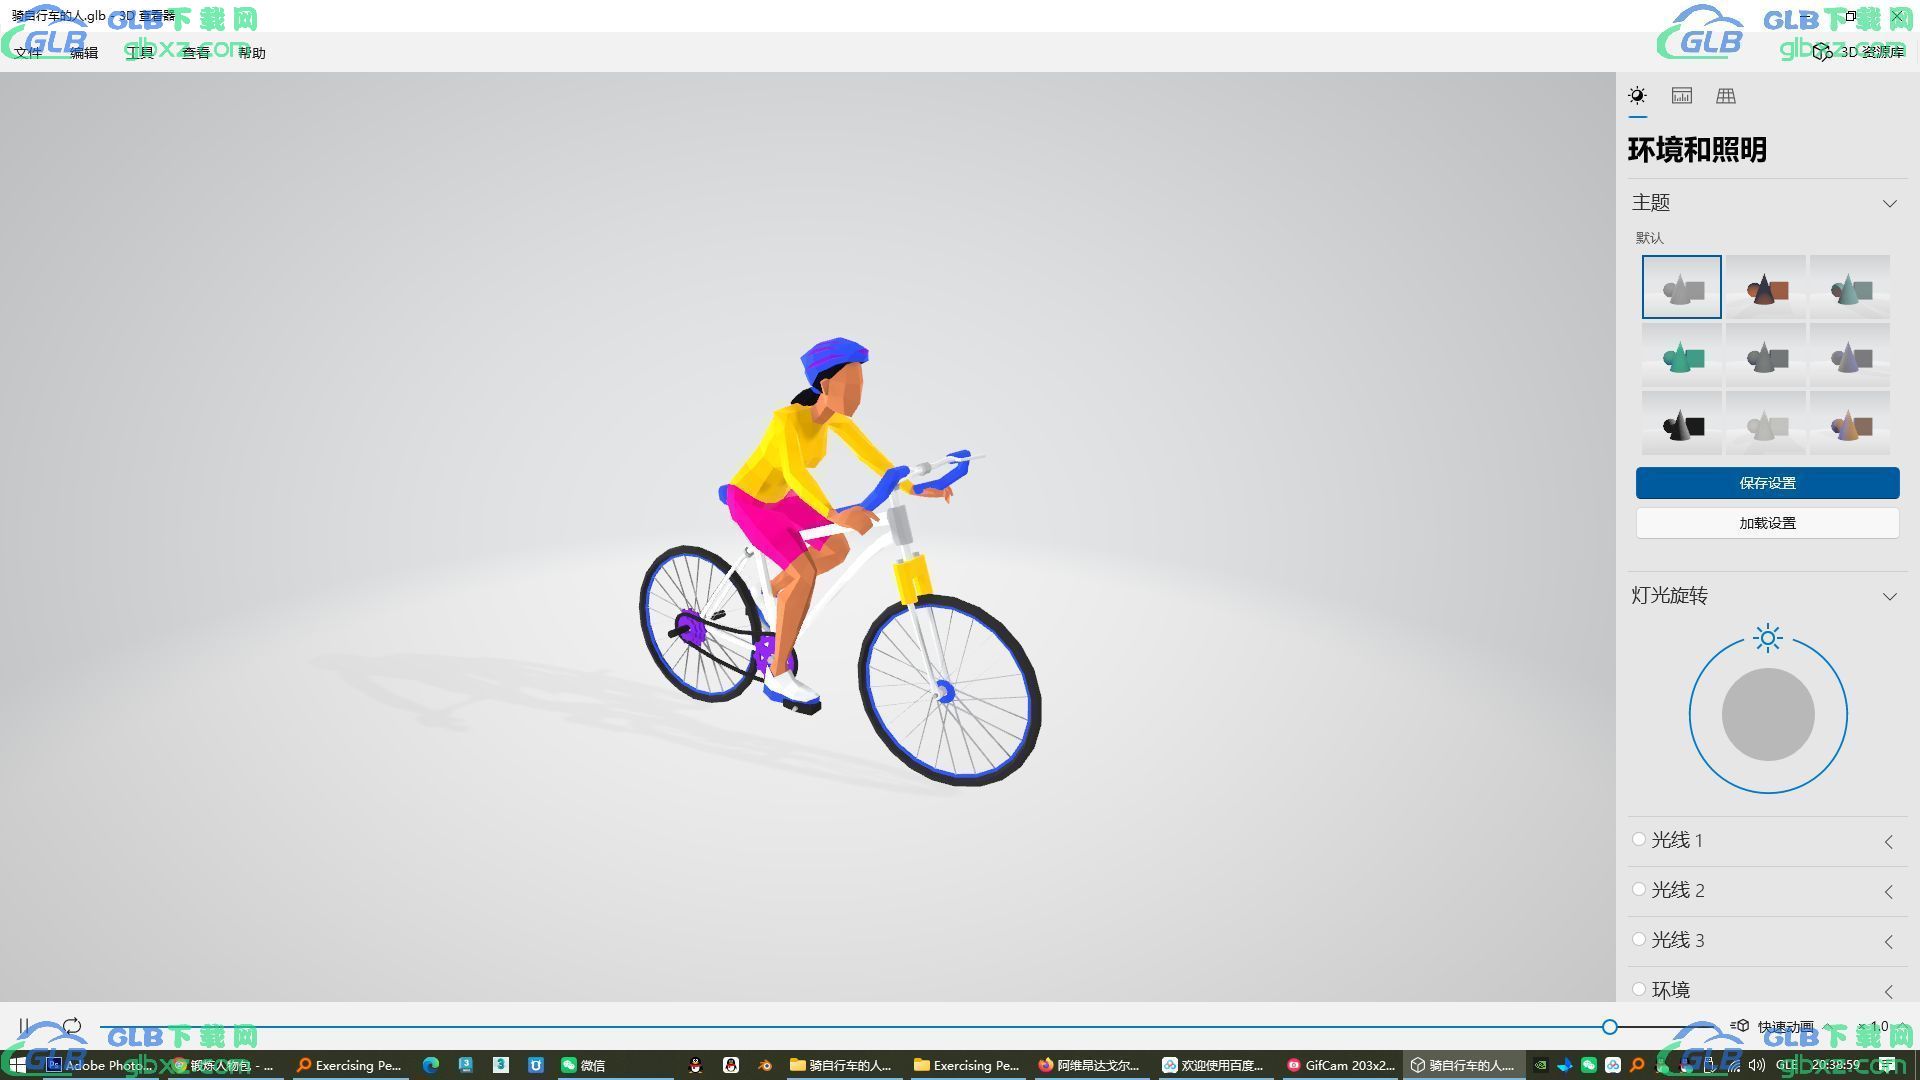Open the Grid and Views panel icon
This screenshot has width=1920, height=1080.
[x=1725, y=96]
